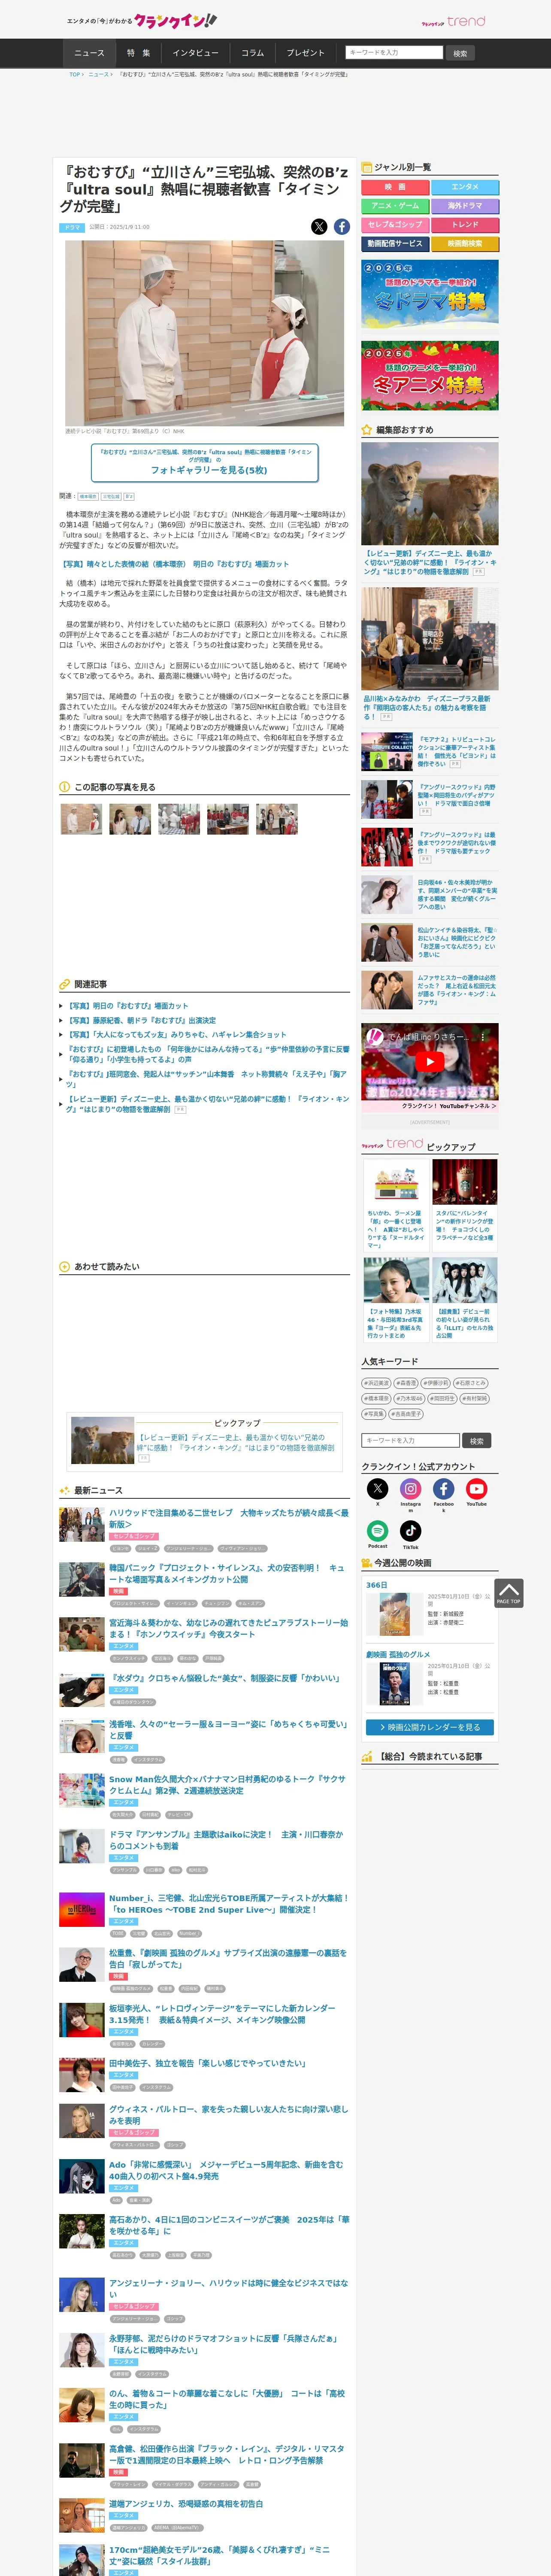Open related link ハギャレン集合ショット
This screenshot has height=2576, width=551.
click(x=176, y=1035)
